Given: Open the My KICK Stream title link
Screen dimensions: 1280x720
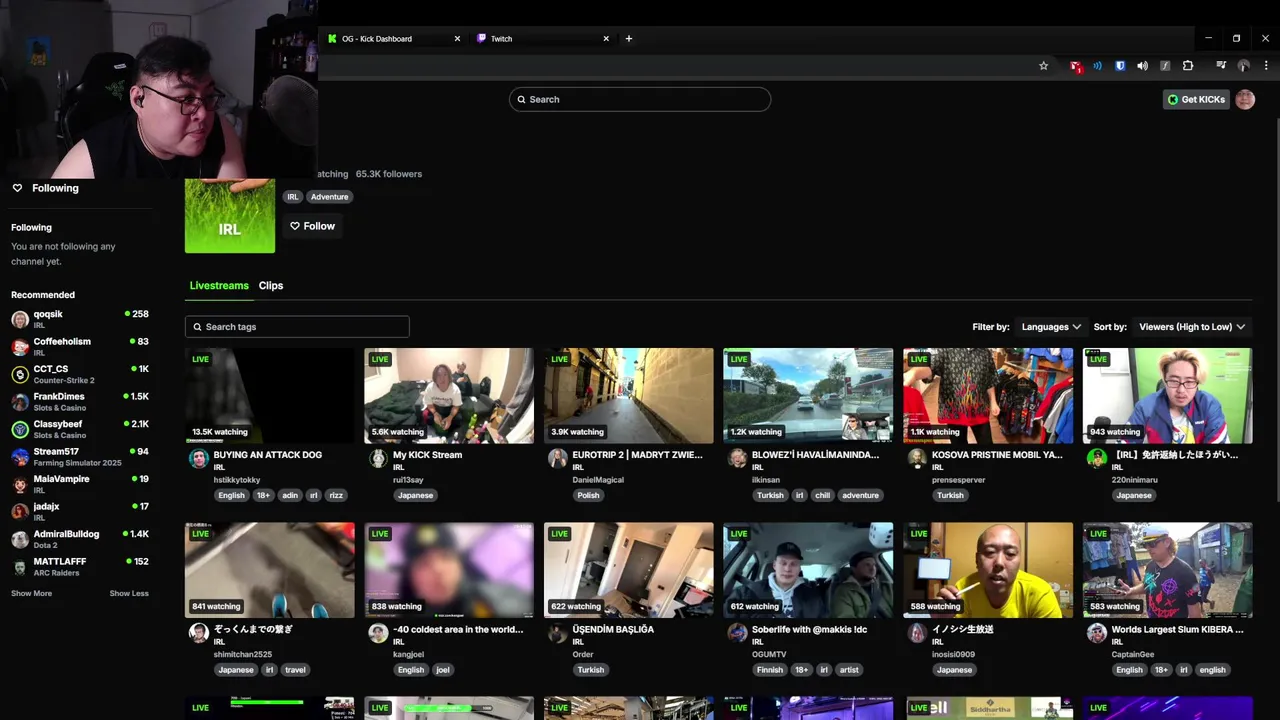Looking at the screenshot, I should coord(428,455).
